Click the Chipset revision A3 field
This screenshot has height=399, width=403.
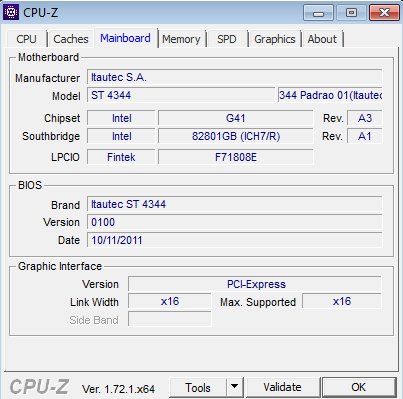pyautogui.click(x=365, y=118)
